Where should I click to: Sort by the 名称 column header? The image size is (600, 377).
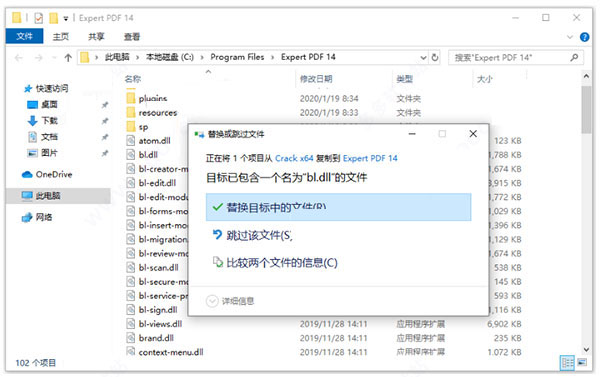[x=133, y=79]
